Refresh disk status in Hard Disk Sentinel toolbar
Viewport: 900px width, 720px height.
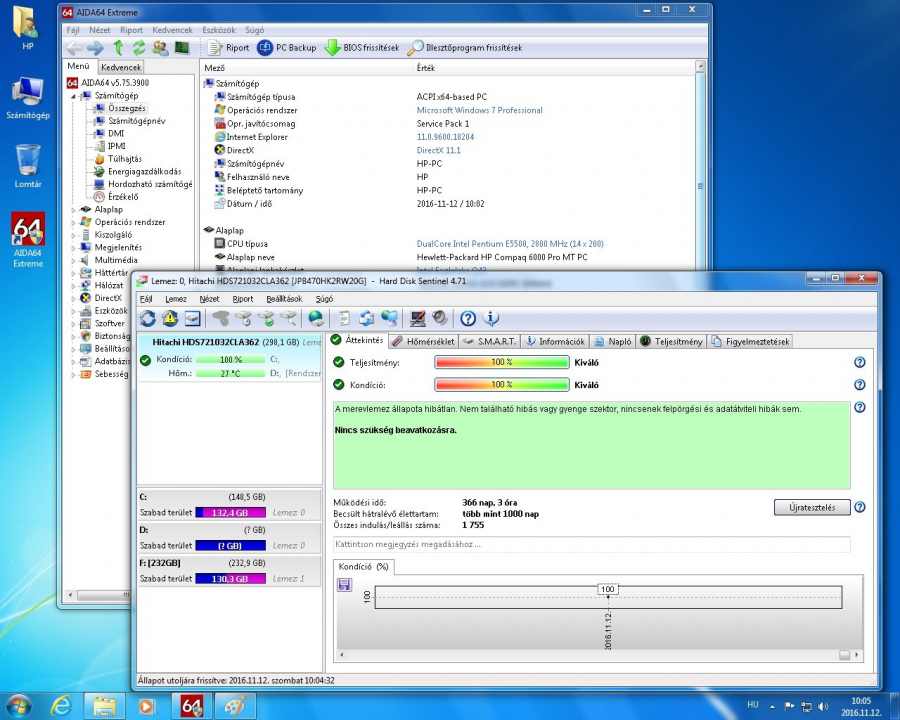pos(148,319)
